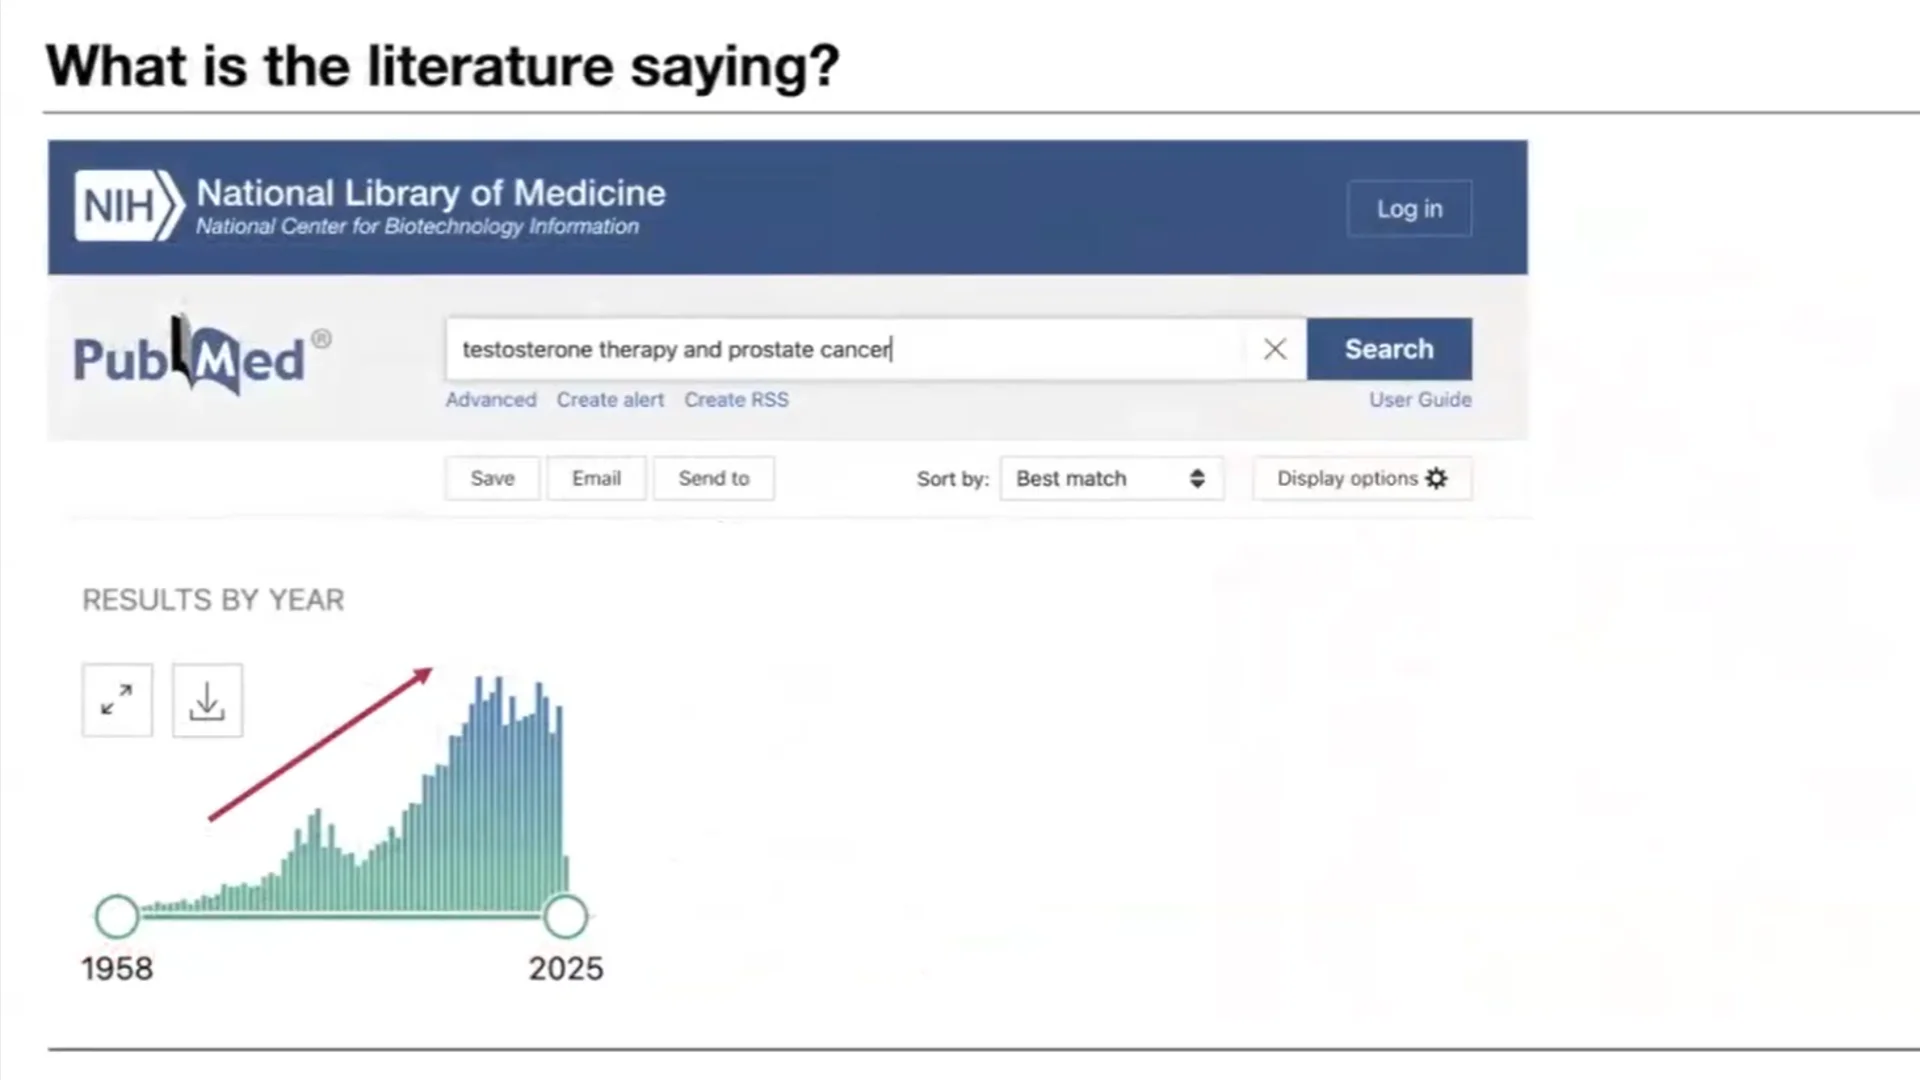Open the Send to menu
The height and width of the screenshot is (1080, 1920).
pos(714,478)
